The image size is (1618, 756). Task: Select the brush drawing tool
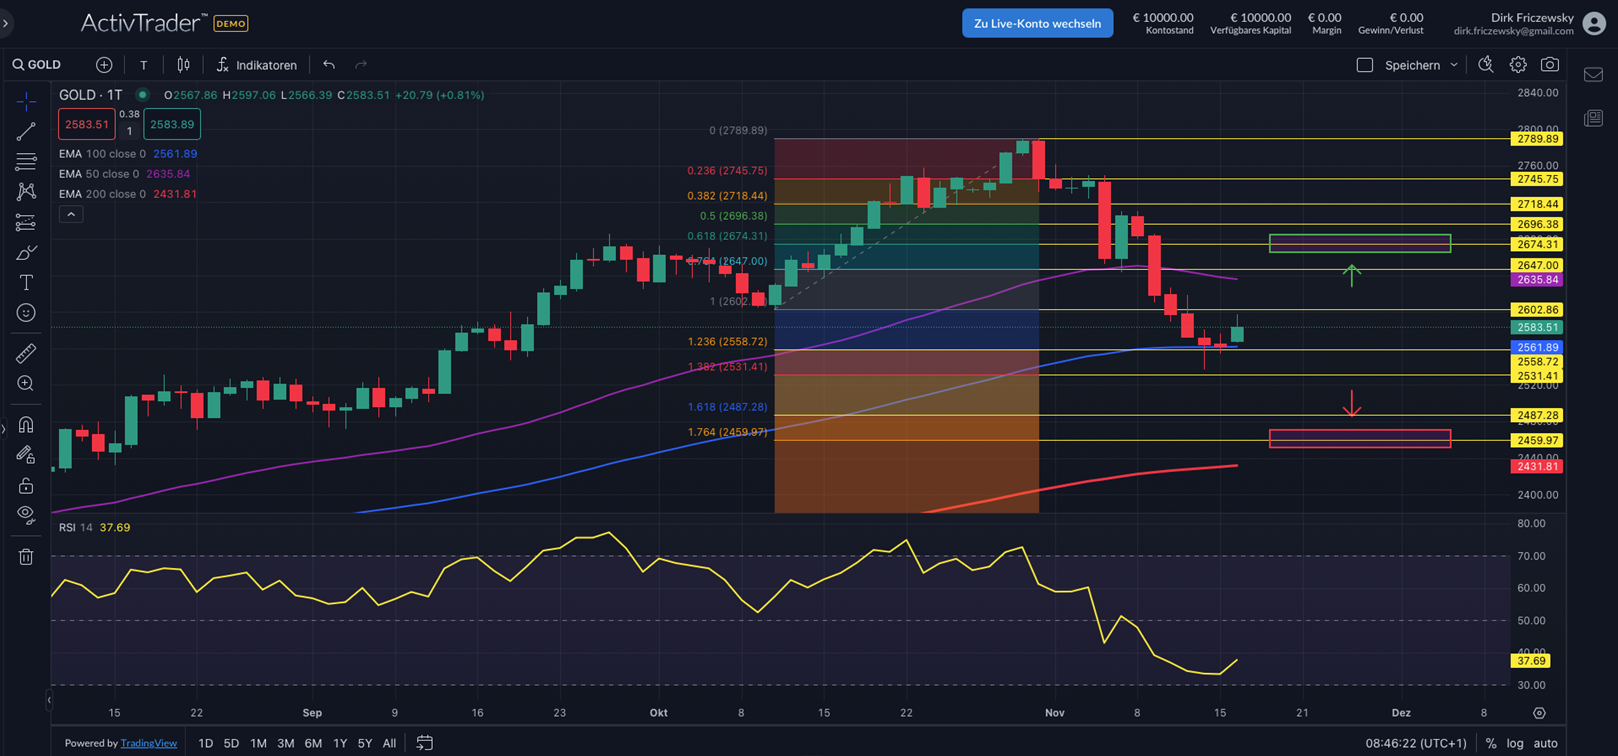[26, 253]
